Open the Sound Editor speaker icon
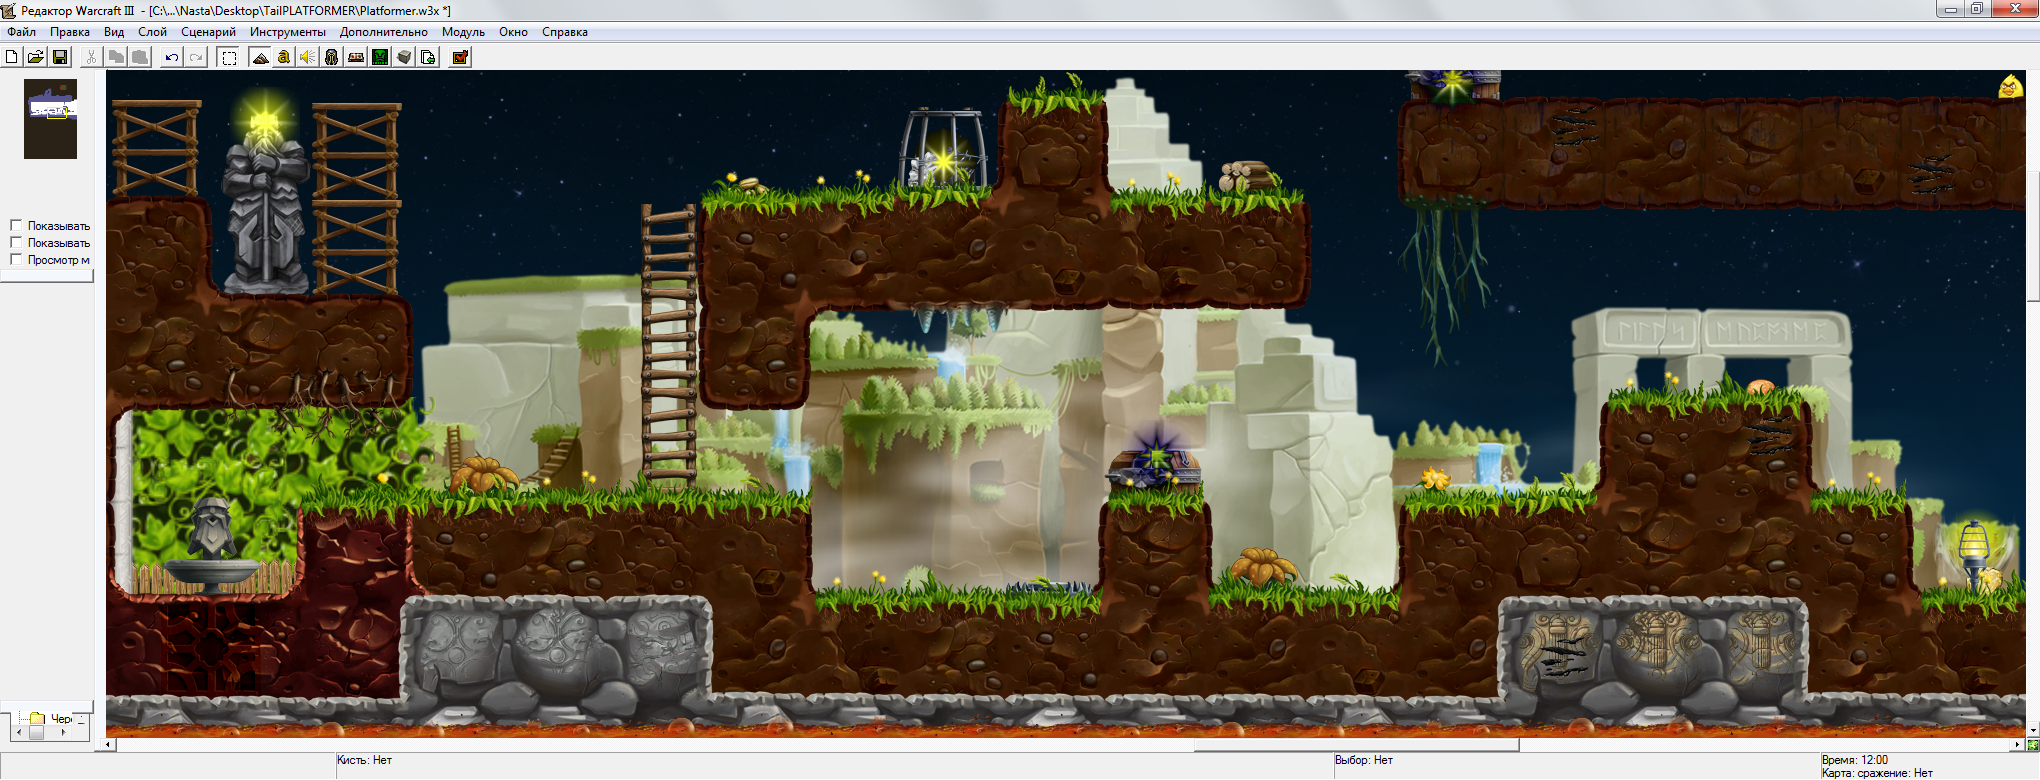 coord(308,57)
